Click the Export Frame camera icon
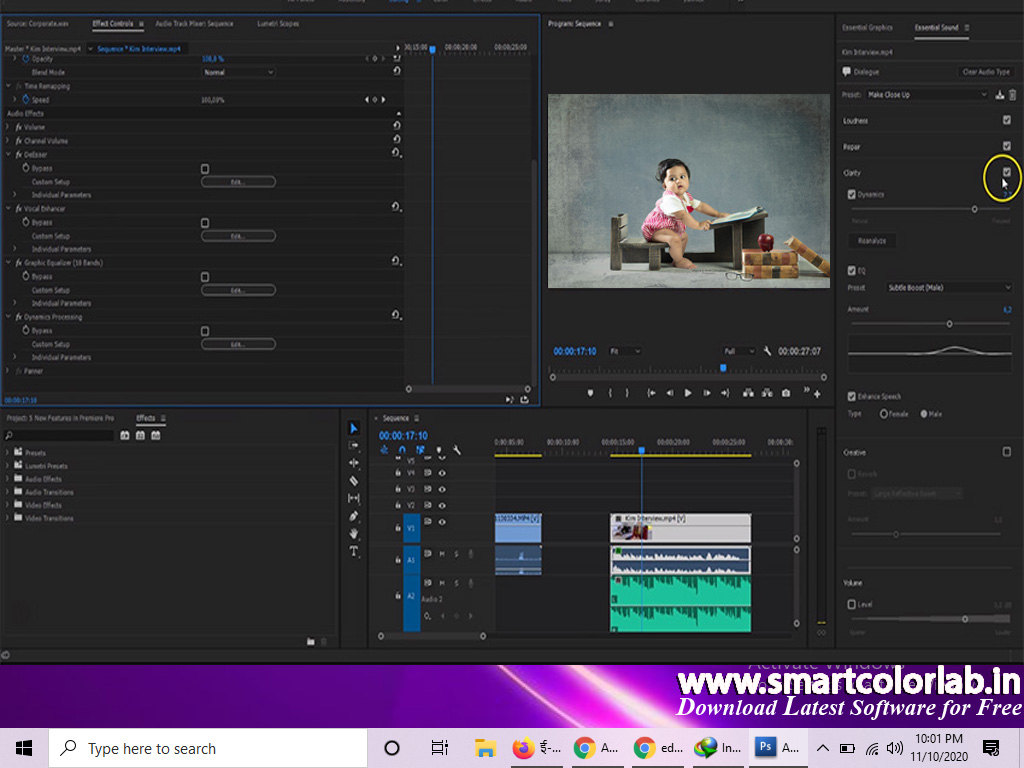The width and height of the screenshot is (1024, 768). [x=786, y=393]
